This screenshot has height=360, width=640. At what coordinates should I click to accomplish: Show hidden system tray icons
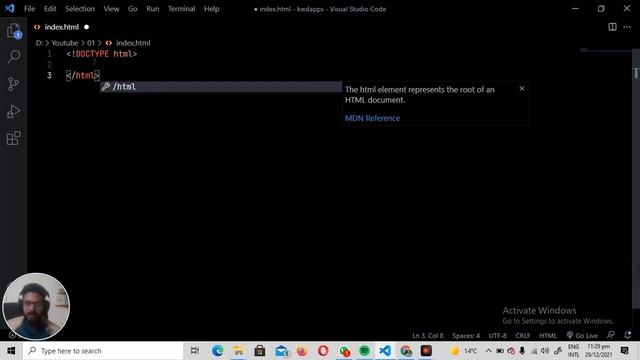(x=488, y=351)
